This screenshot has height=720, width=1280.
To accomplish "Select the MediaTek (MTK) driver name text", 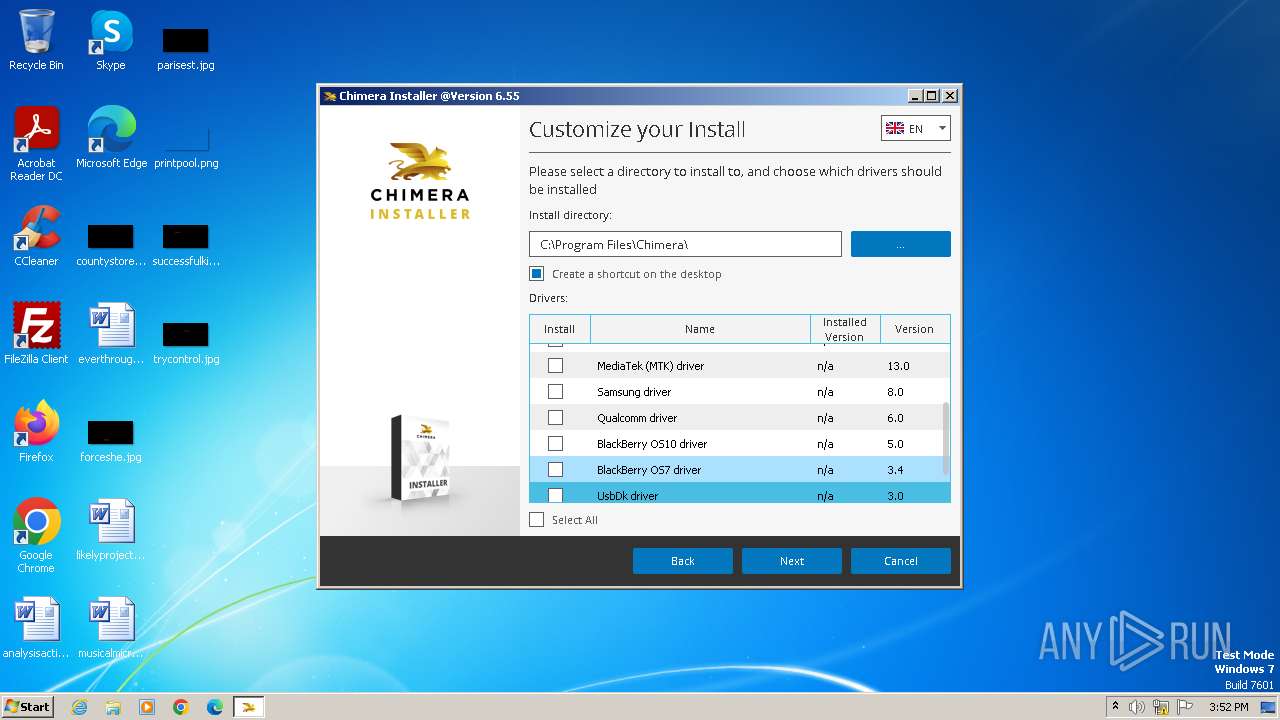I will pos(650,366).
